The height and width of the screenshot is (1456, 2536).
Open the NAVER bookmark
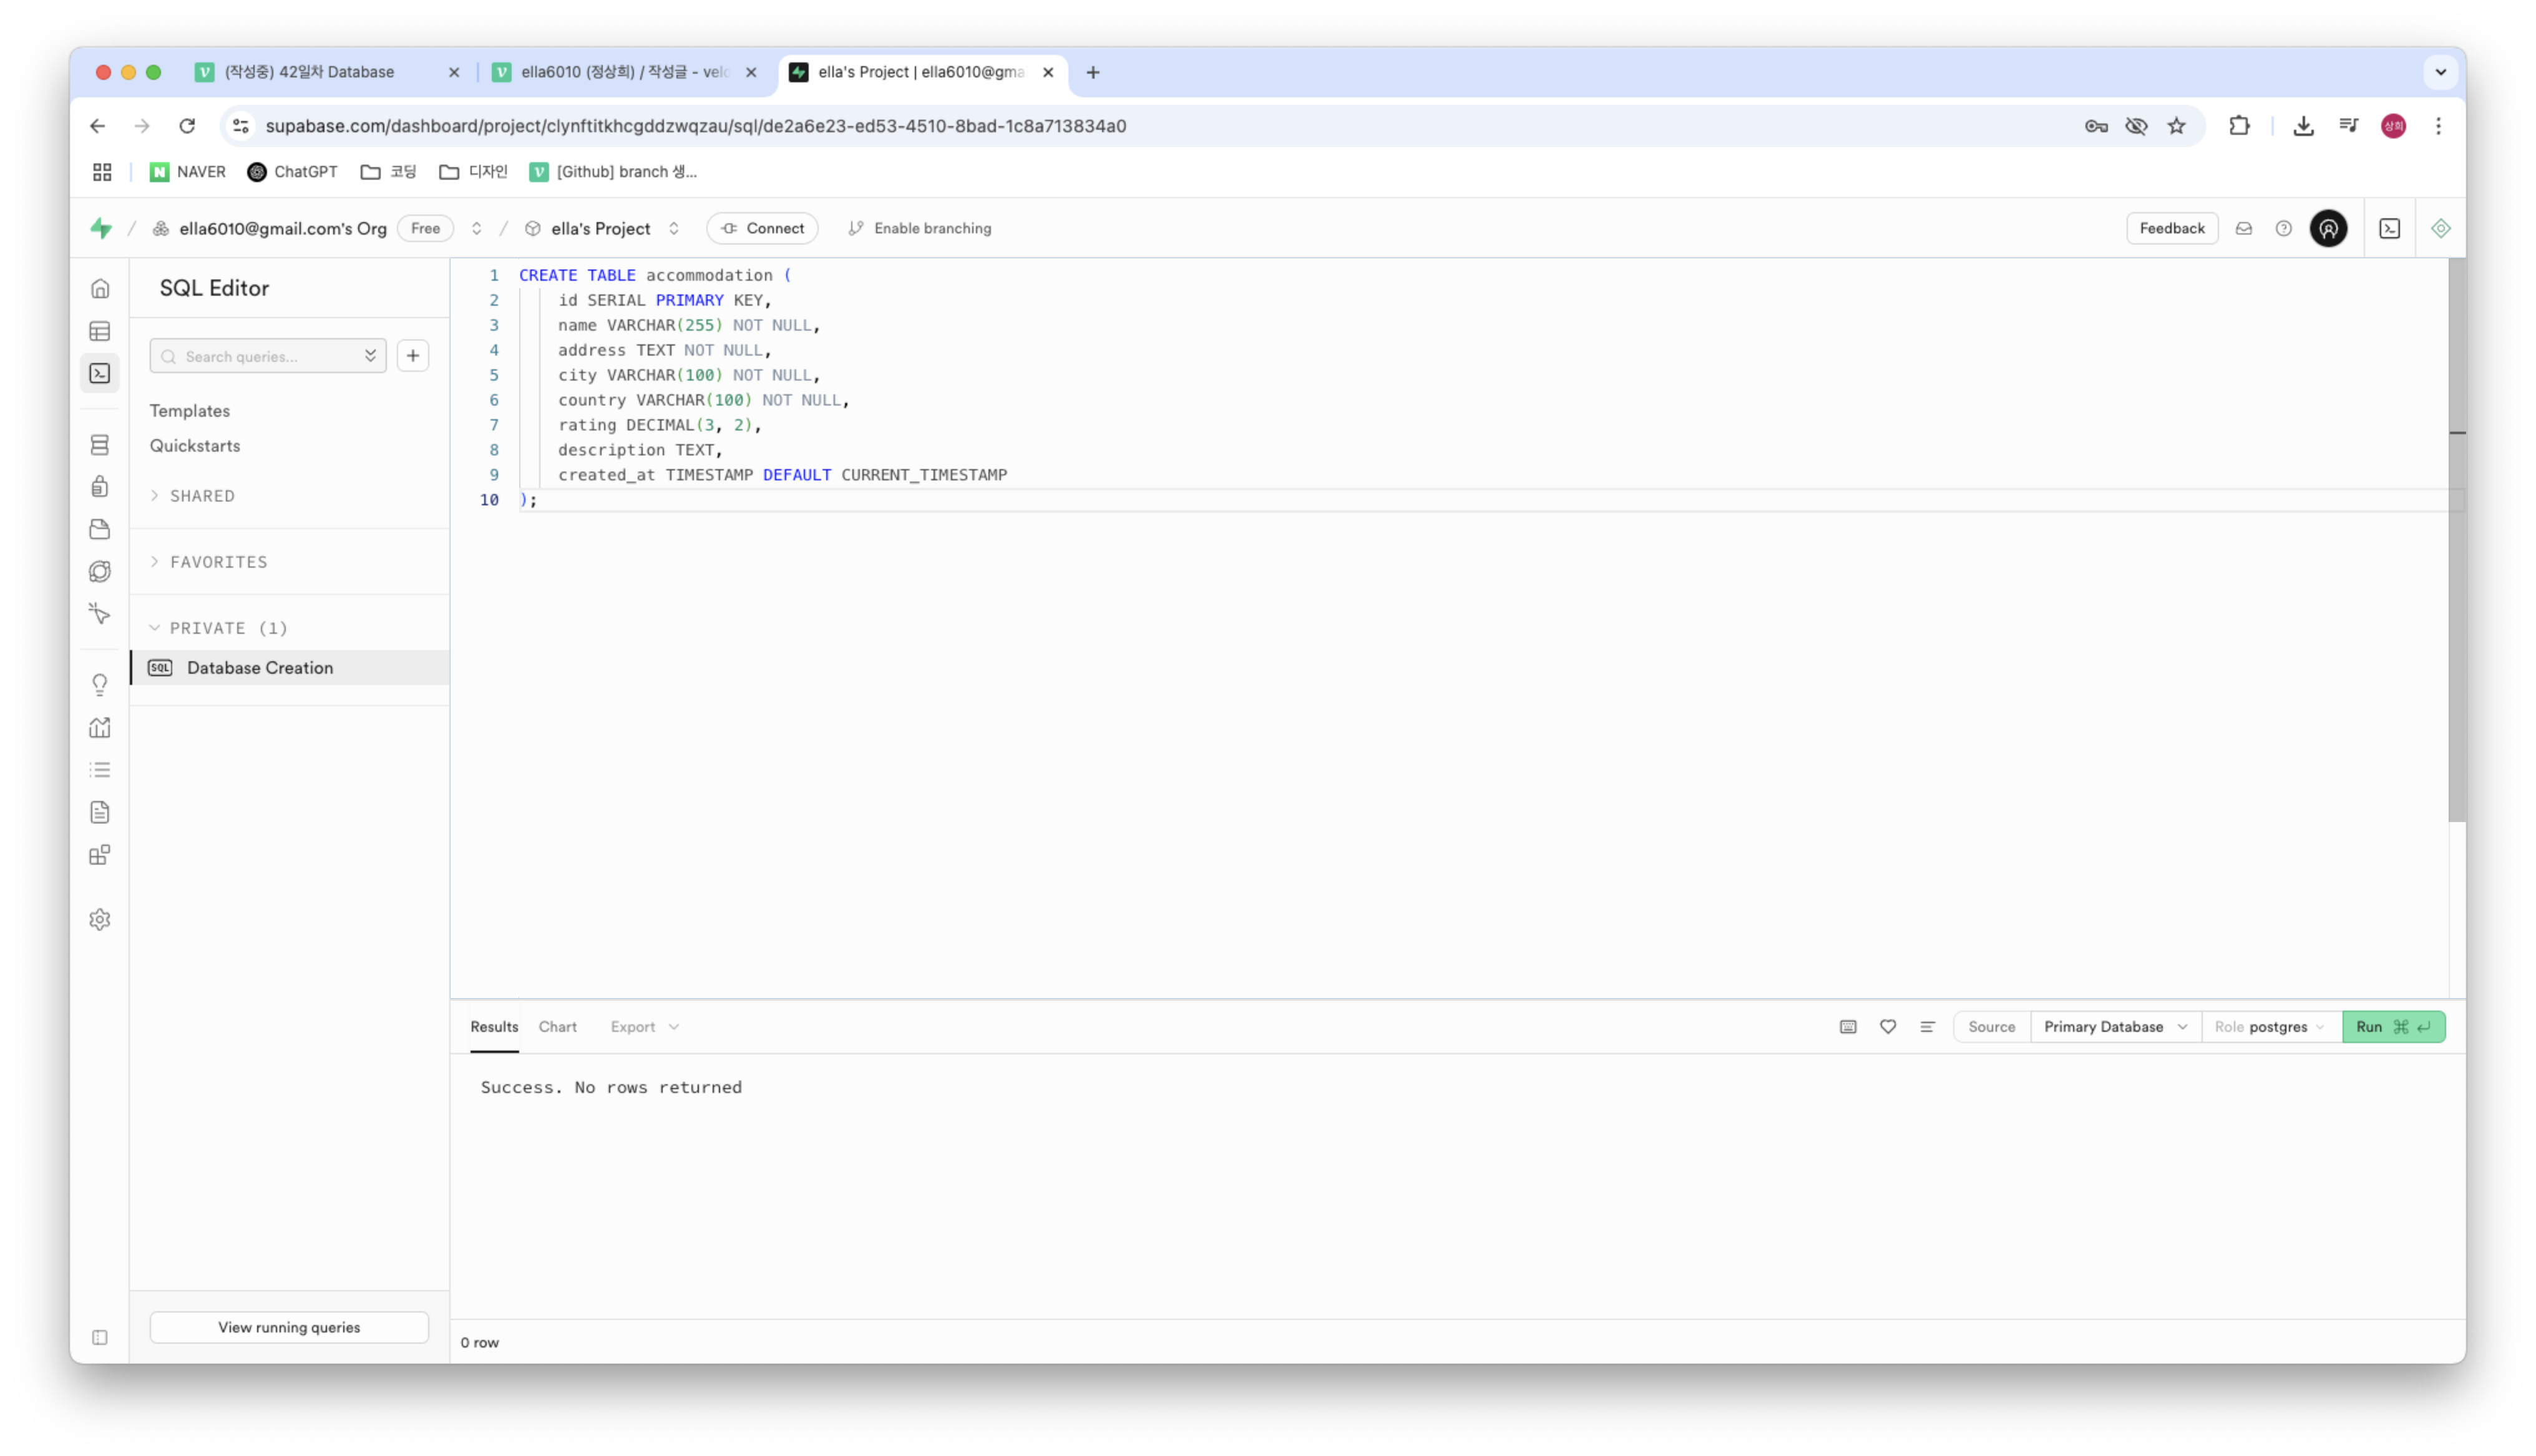point(188,172)
